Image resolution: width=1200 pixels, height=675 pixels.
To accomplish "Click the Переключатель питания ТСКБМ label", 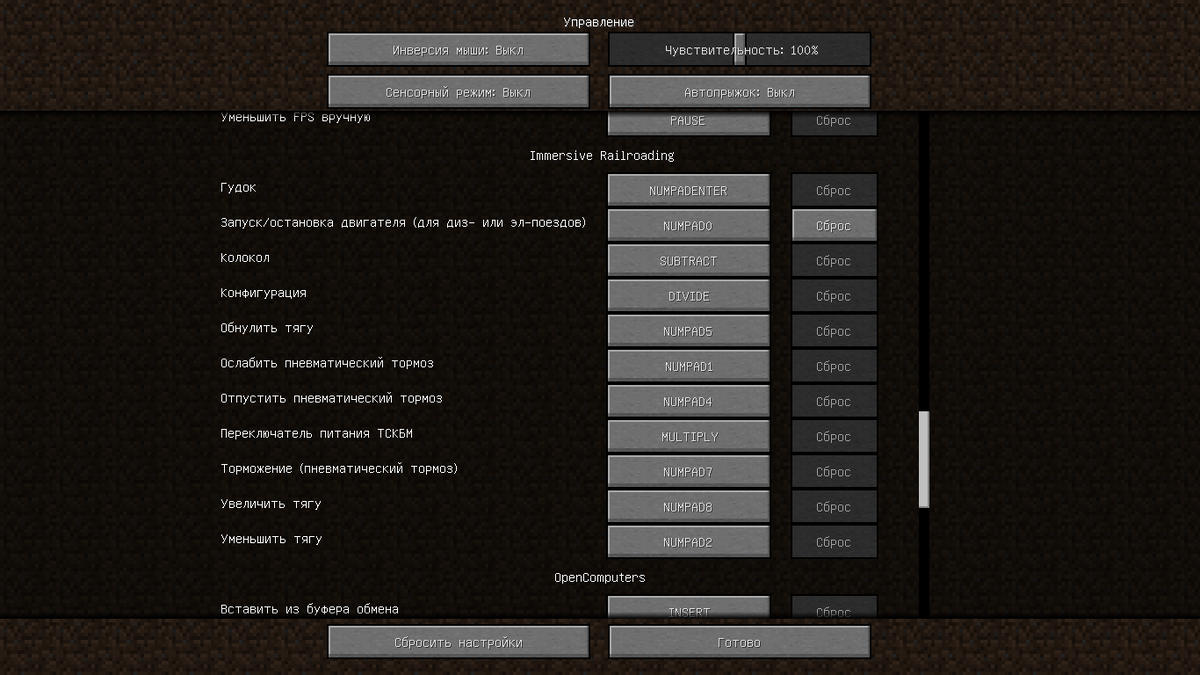I will click(316, 434).
